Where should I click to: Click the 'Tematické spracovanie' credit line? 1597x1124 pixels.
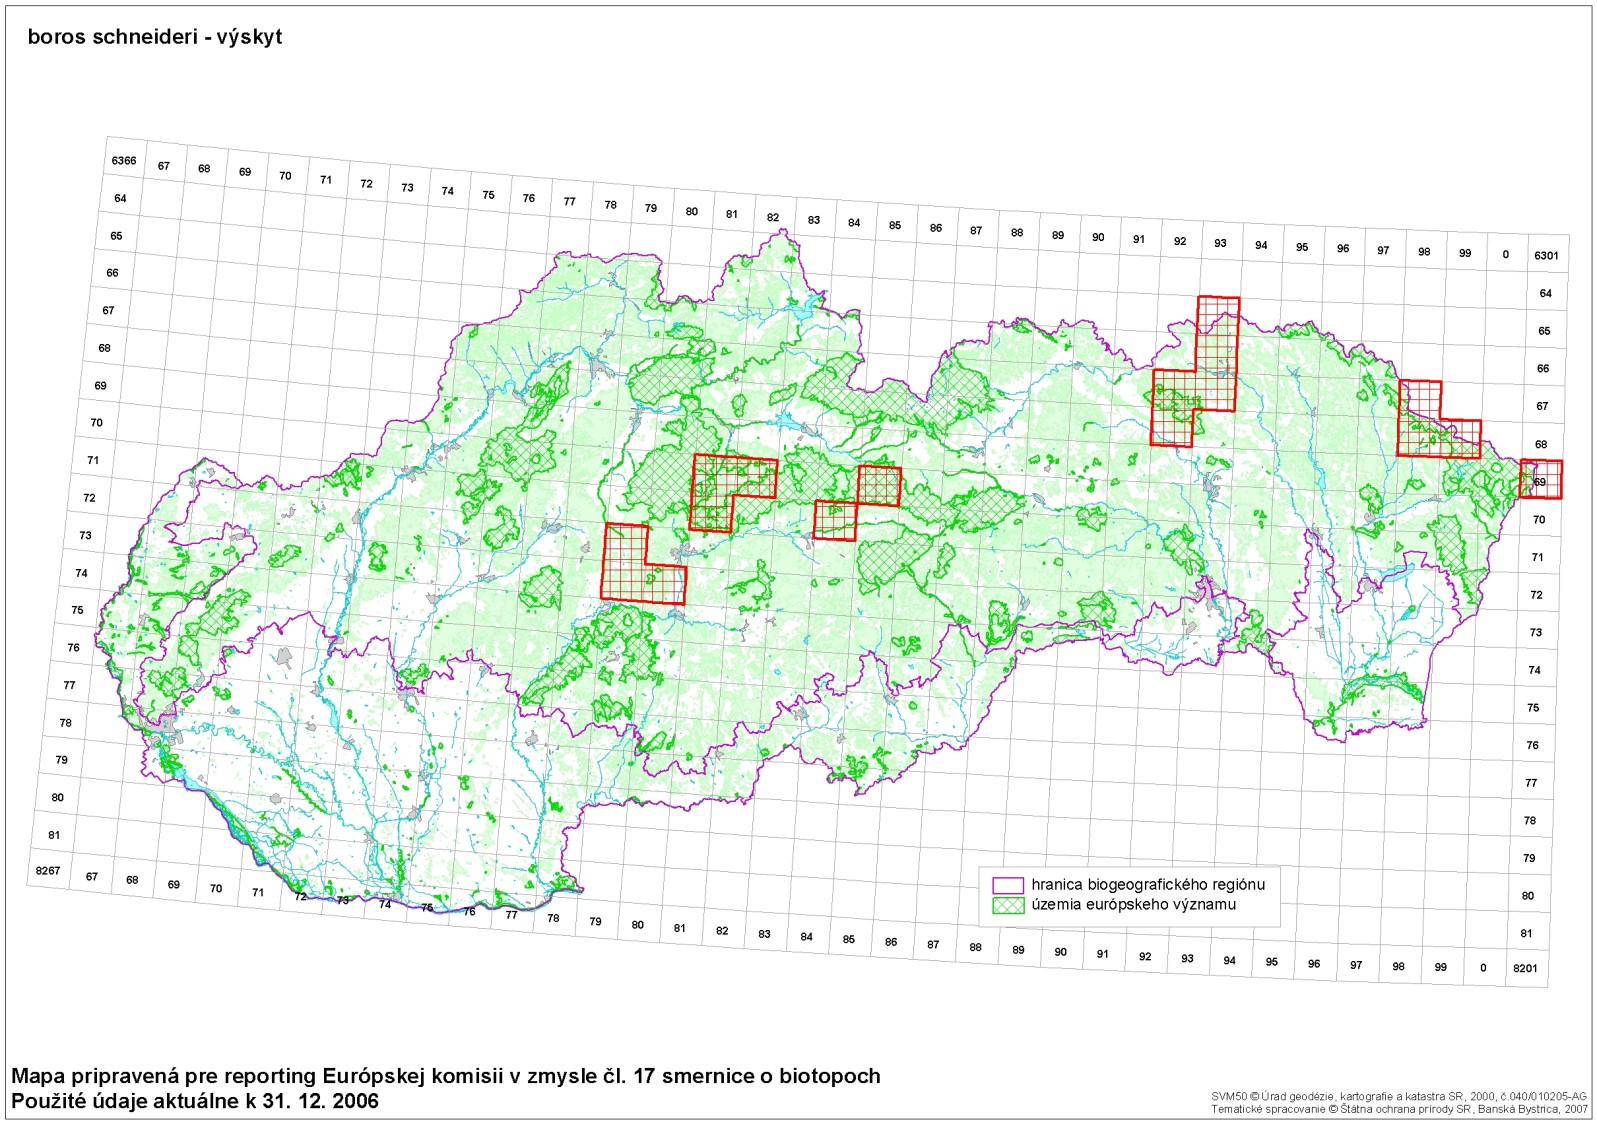tap(1398, 1109)
